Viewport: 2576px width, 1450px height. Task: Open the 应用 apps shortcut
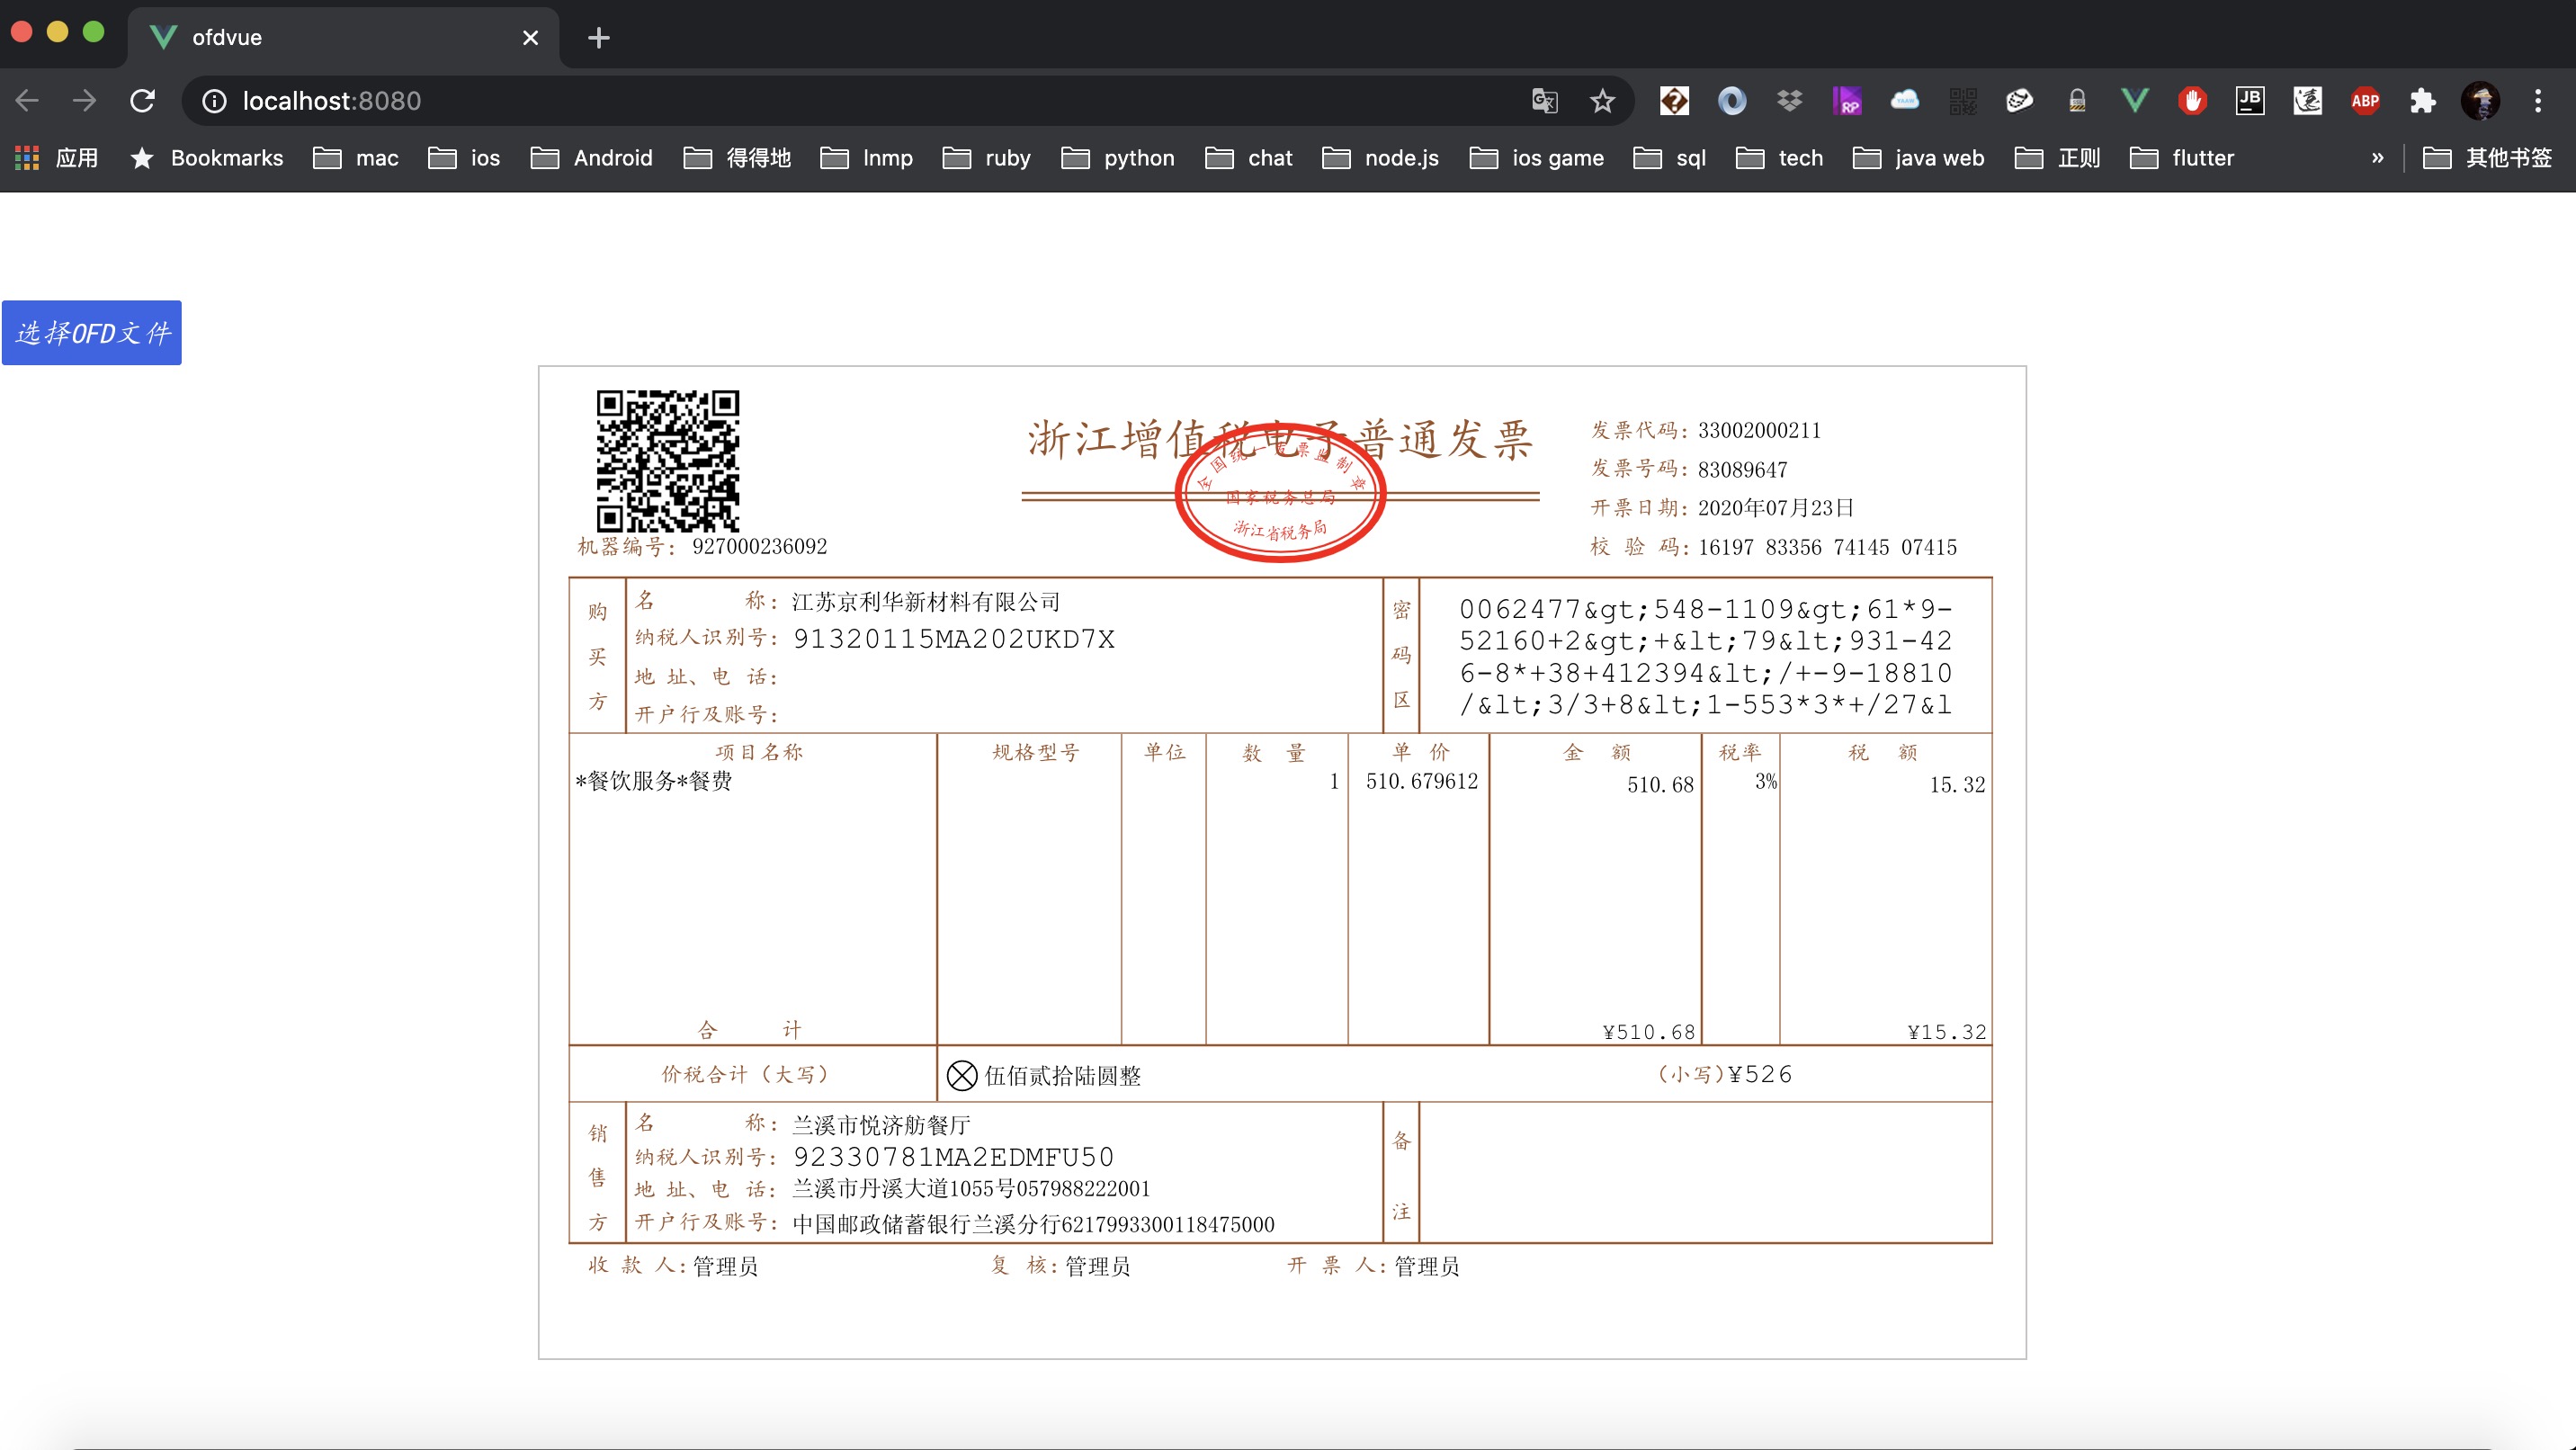tap(56, 158)
